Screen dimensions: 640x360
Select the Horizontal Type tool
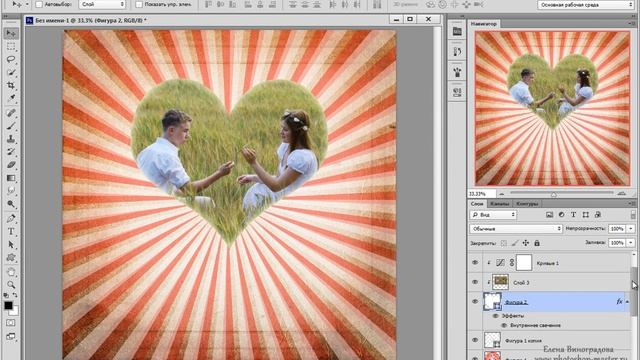pos(11,231)
